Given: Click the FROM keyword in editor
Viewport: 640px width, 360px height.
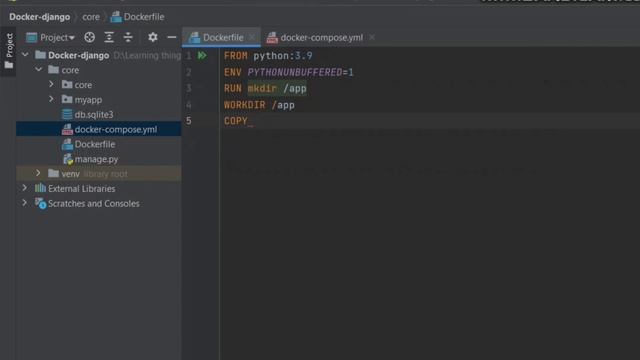Looking at the screenshot, I should (x=236, y=56).
